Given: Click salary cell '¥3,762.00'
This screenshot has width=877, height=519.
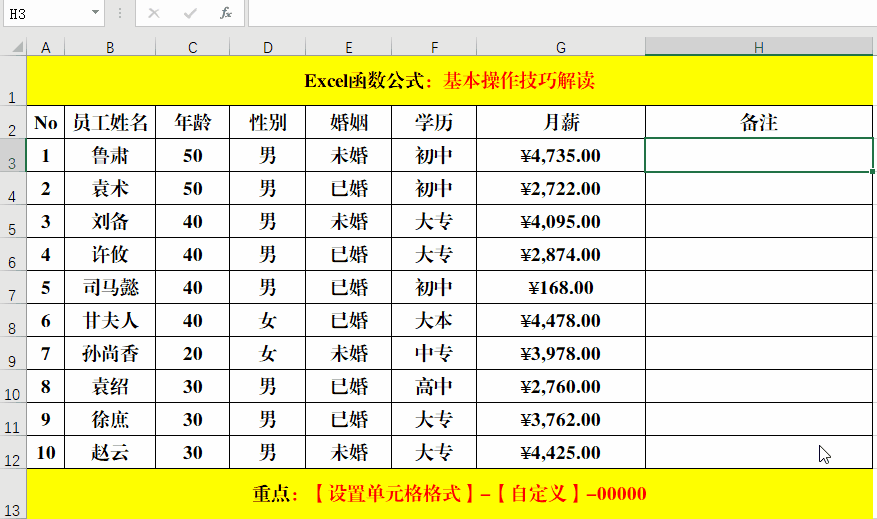Looking at the screenshot, I should (561, 419).
